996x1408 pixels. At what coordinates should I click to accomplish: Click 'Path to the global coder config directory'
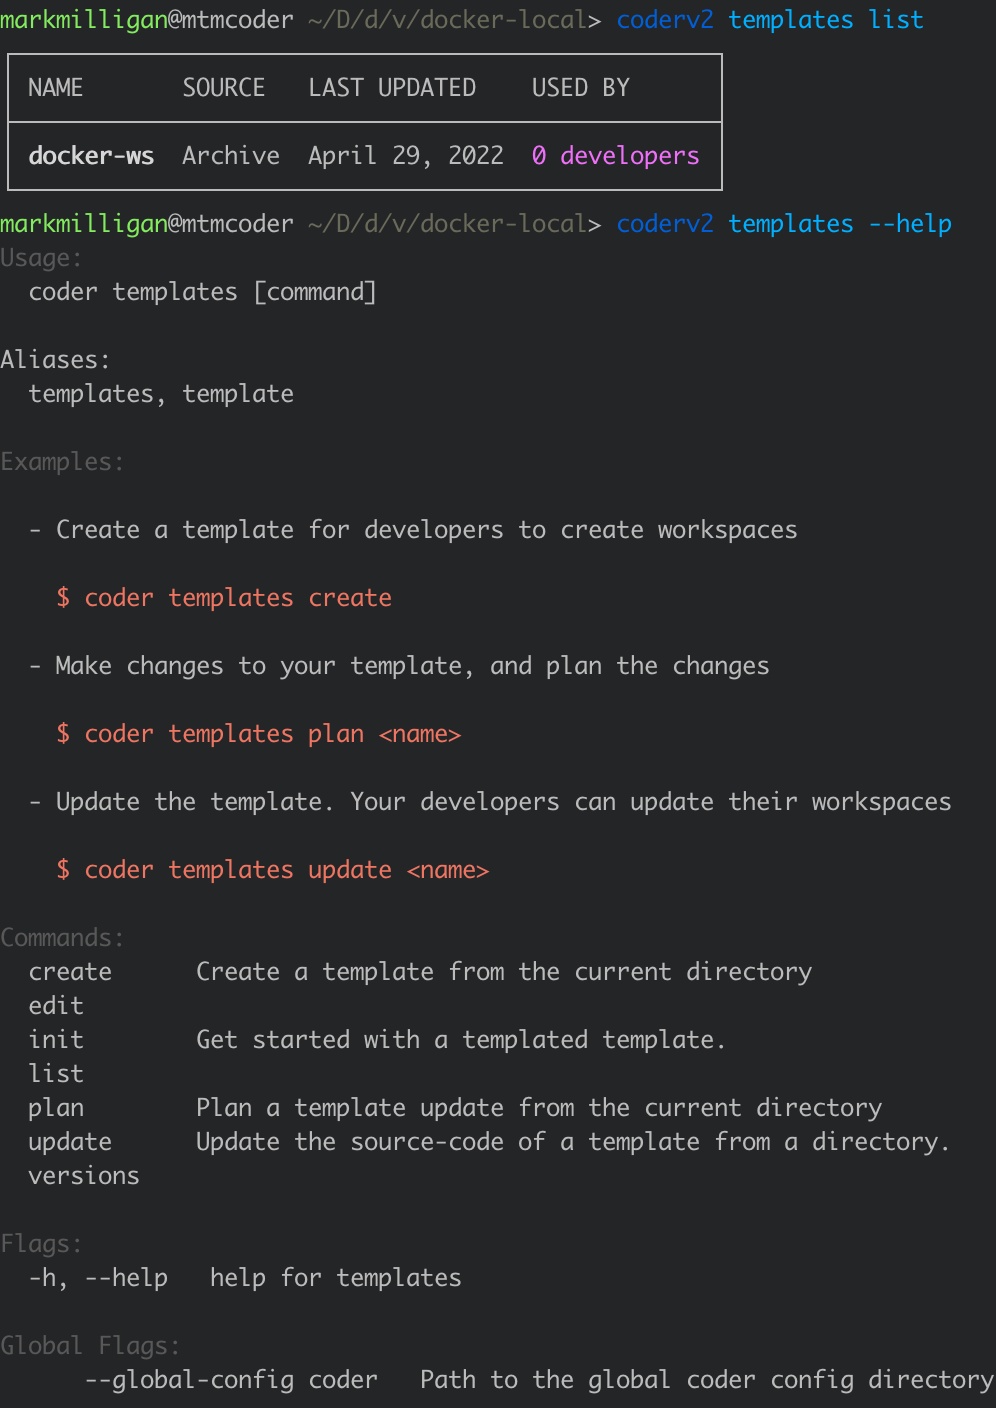click(707, 1380)
